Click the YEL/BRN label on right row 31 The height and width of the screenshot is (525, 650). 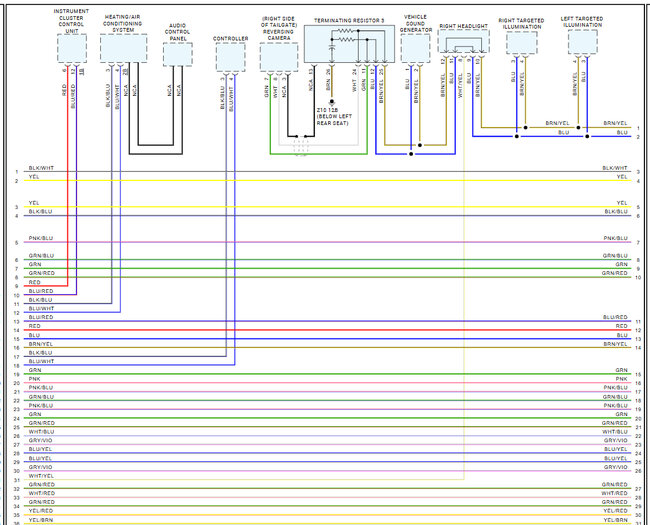[615, 520]
